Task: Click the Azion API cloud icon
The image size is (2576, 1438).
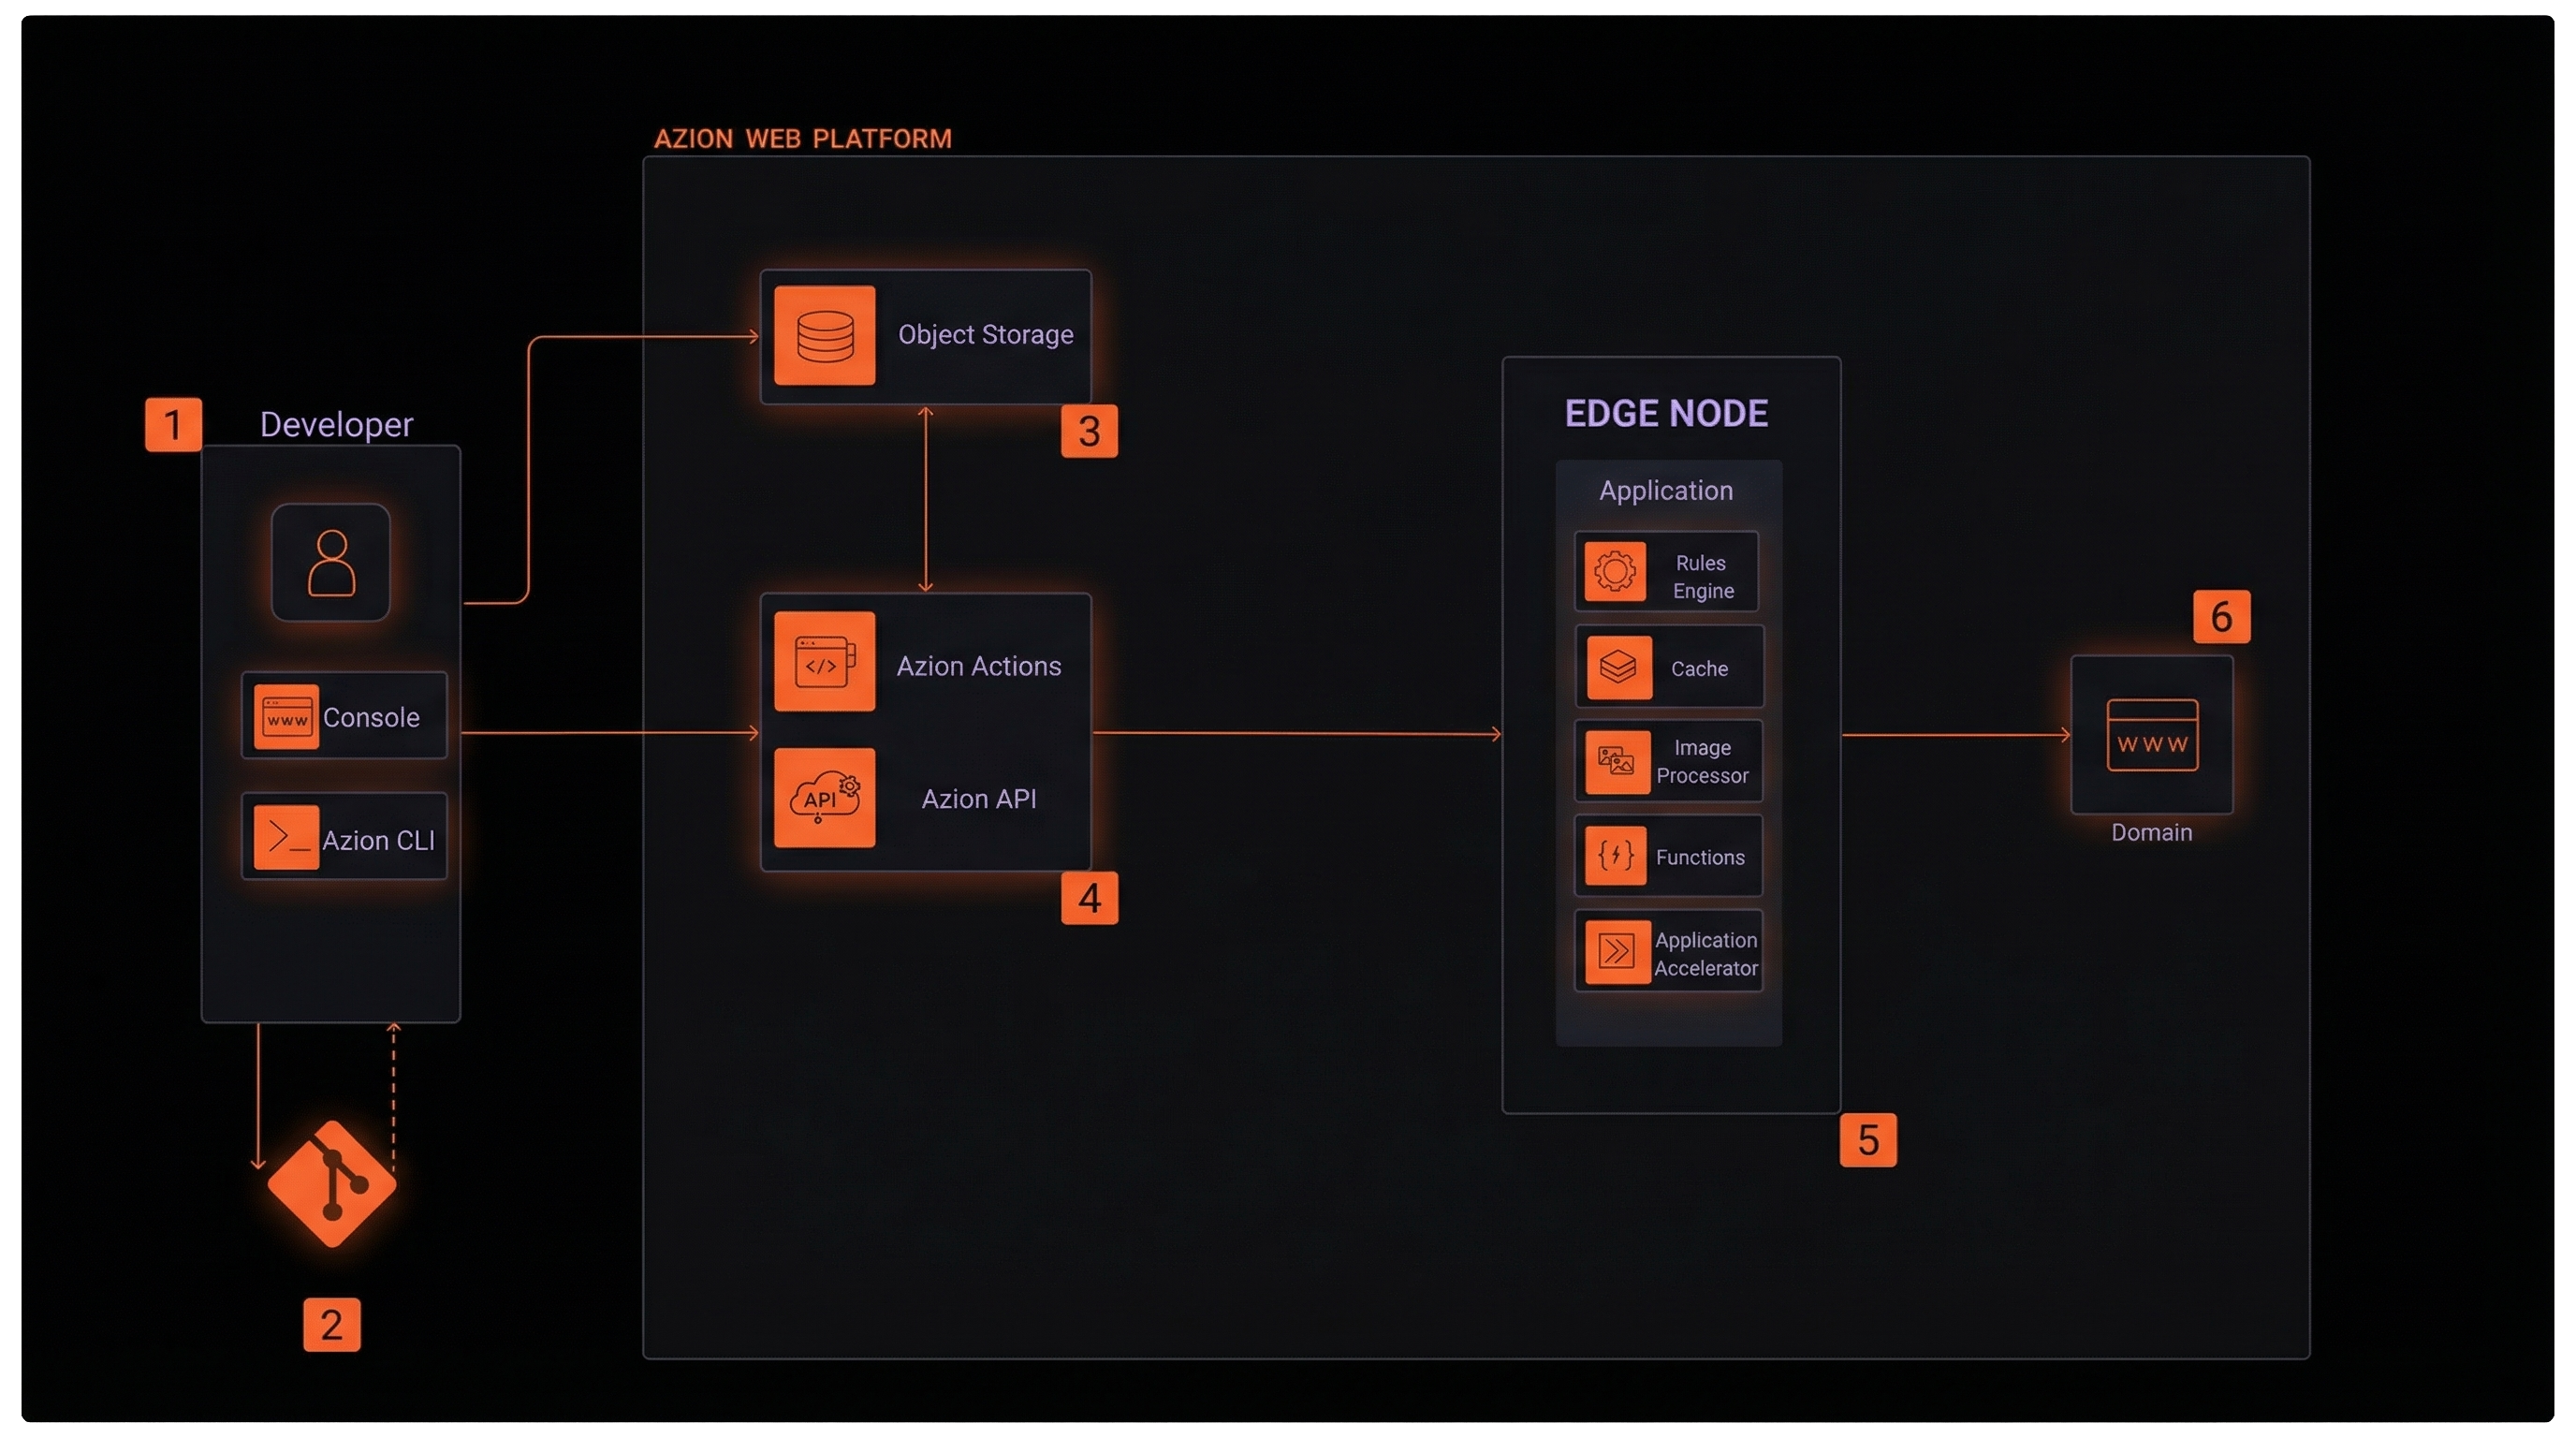Action: pyautogui.click(x=825, y=797)
